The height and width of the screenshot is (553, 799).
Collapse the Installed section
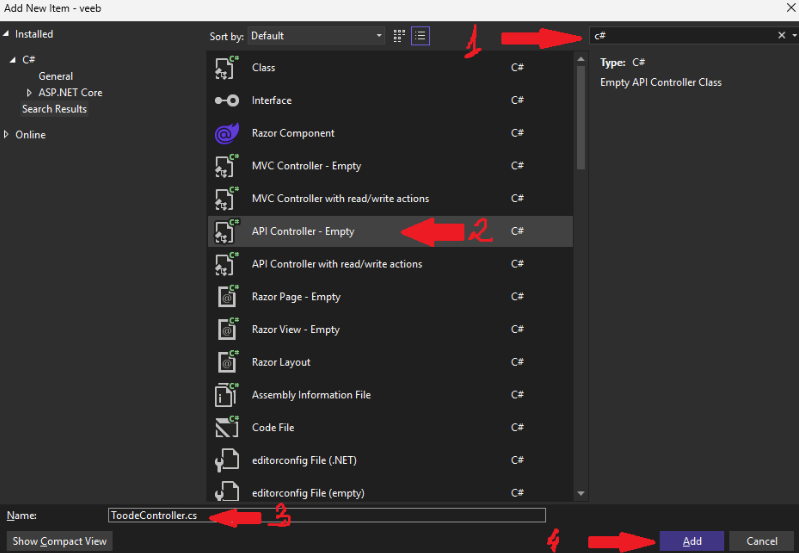point(7,34)
